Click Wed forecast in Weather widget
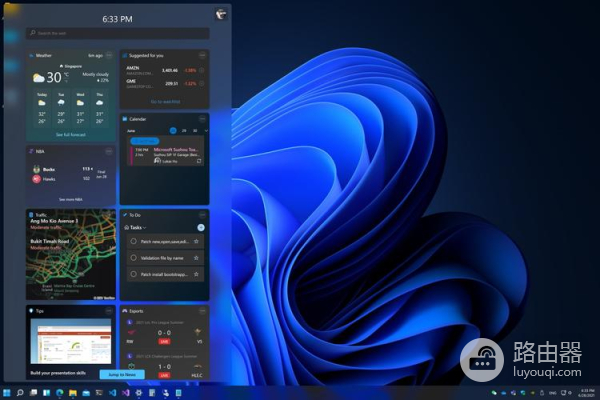The width and height of the screenshot is (600, 400). pyautogui.click(x=80, y=109)
